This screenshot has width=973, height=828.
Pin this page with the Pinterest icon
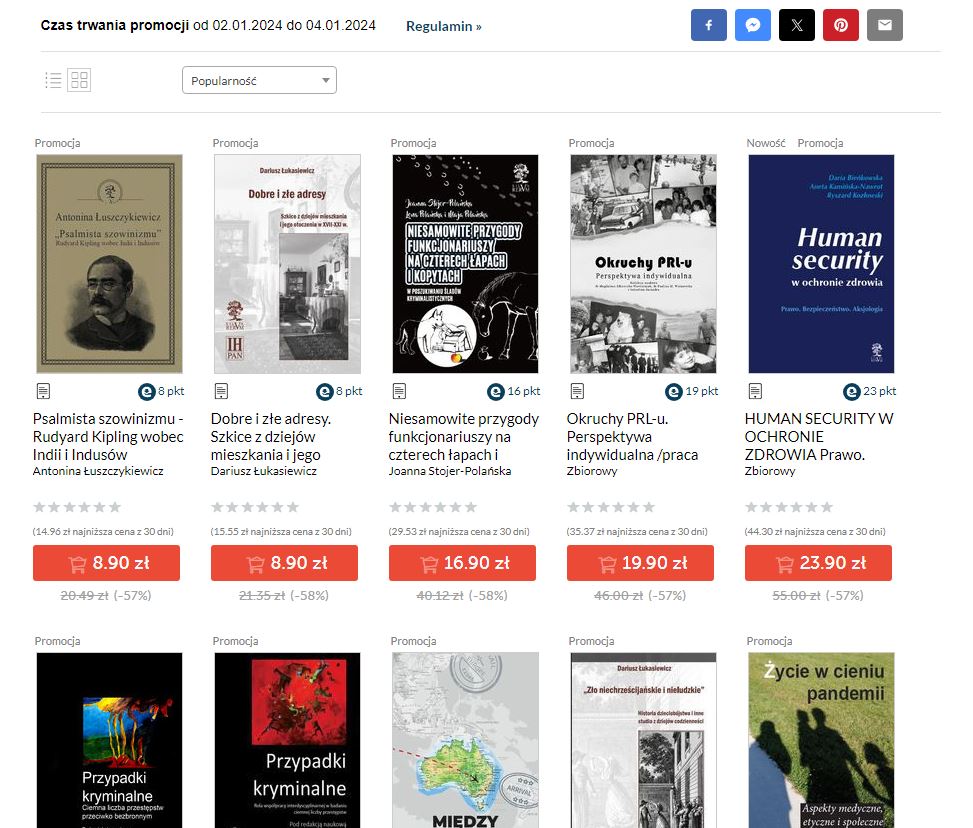(841, 25)
